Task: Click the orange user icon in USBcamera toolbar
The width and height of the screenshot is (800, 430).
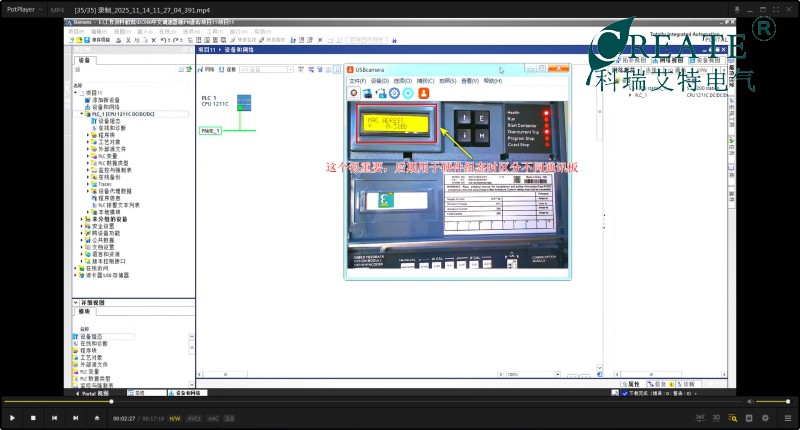Action: (422, 93)
